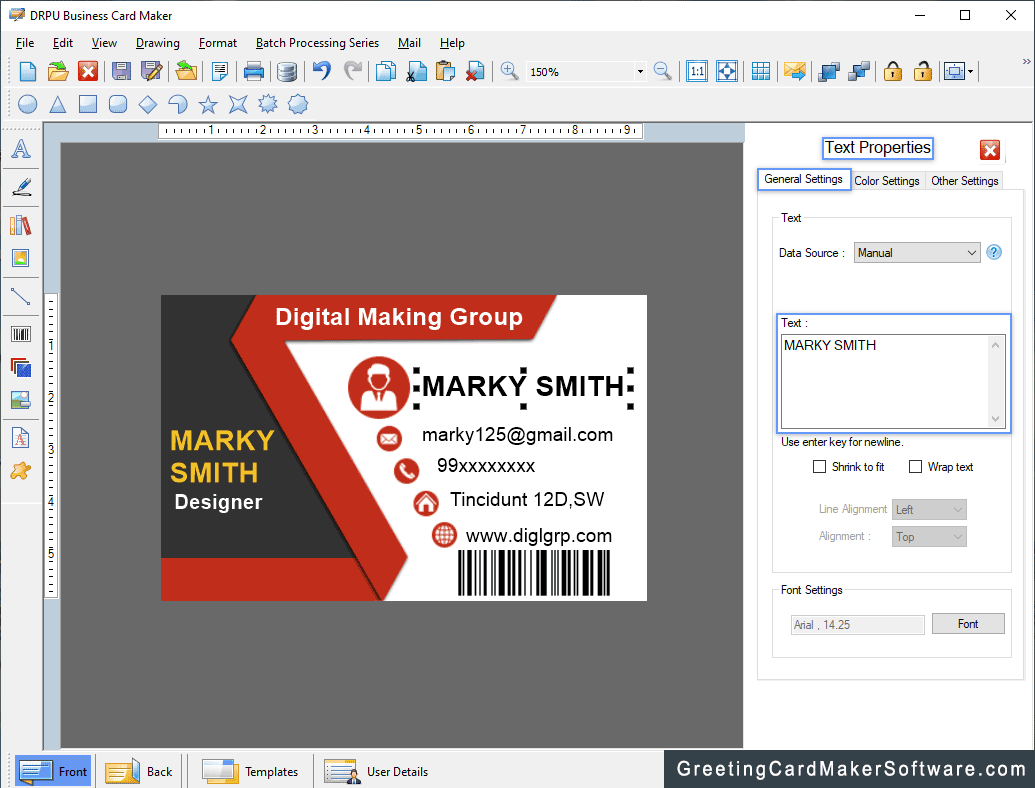
Task: Switch to the General Settings tab
Action: (x=803, y=179)
